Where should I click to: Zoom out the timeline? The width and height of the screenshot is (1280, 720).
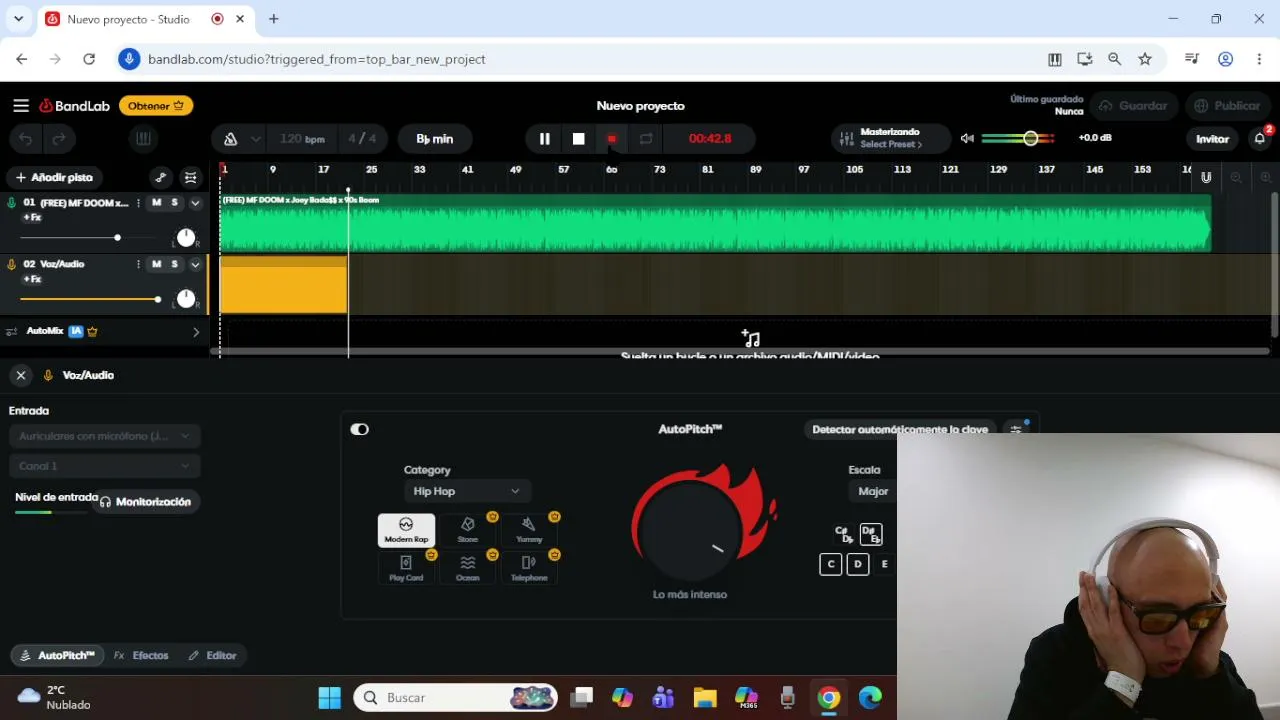coord(1236,177)
